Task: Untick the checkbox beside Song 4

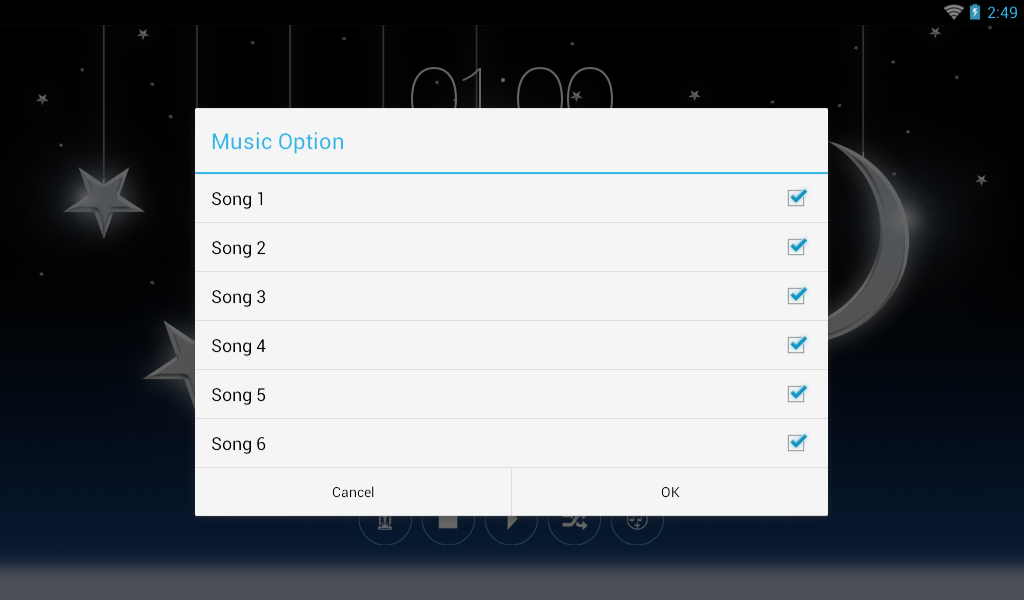Action: tap(797, 345)
